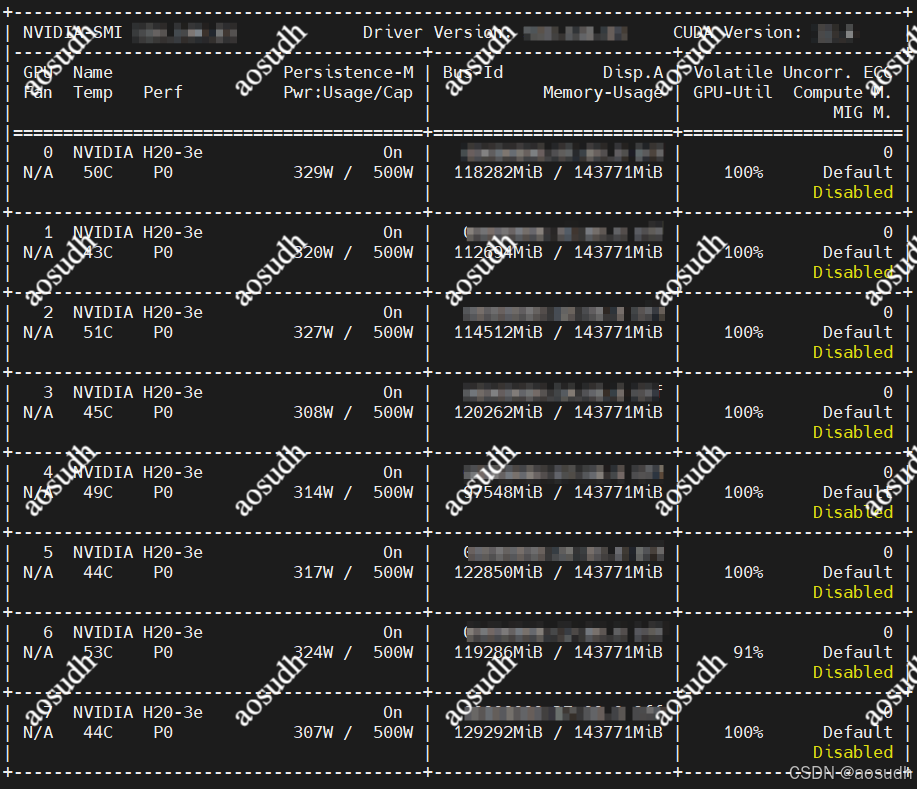917x789 pixels.
Task: Click the 'Pwr:Usage/Cap' column header
Action: (348, 92)
